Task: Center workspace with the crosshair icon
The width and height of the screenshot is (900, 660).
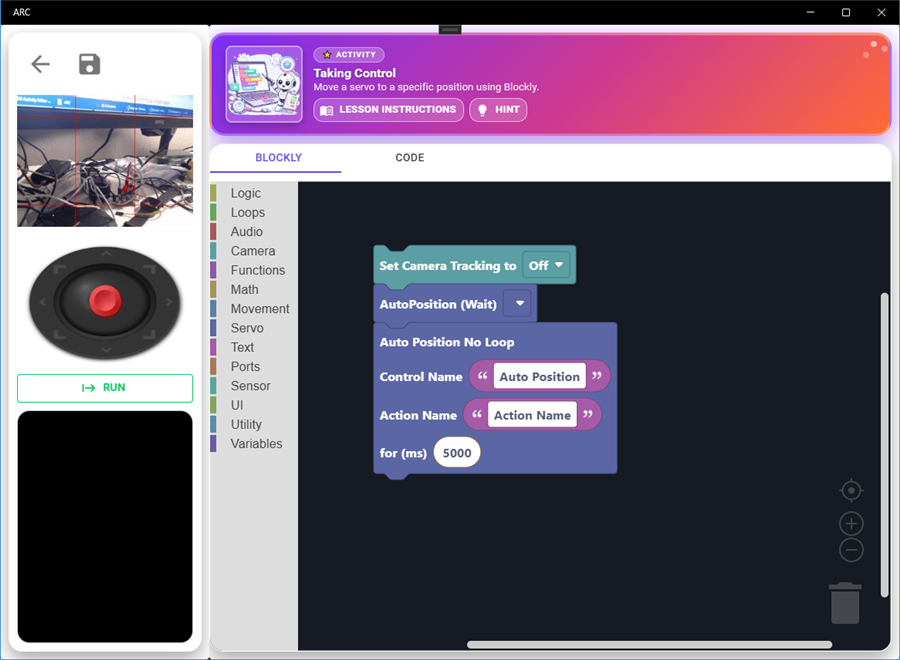Action: coord(851,490)
